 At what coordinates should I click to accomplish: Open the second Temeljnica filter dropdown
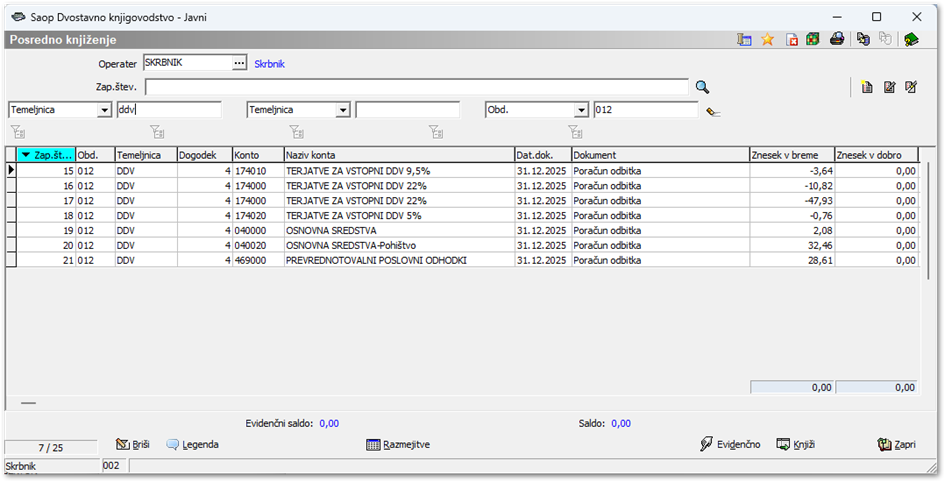[343, 110]
